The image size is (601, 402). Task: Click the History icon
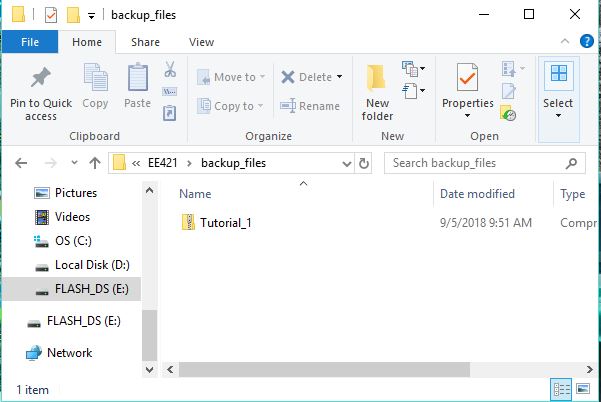point(508,113)
